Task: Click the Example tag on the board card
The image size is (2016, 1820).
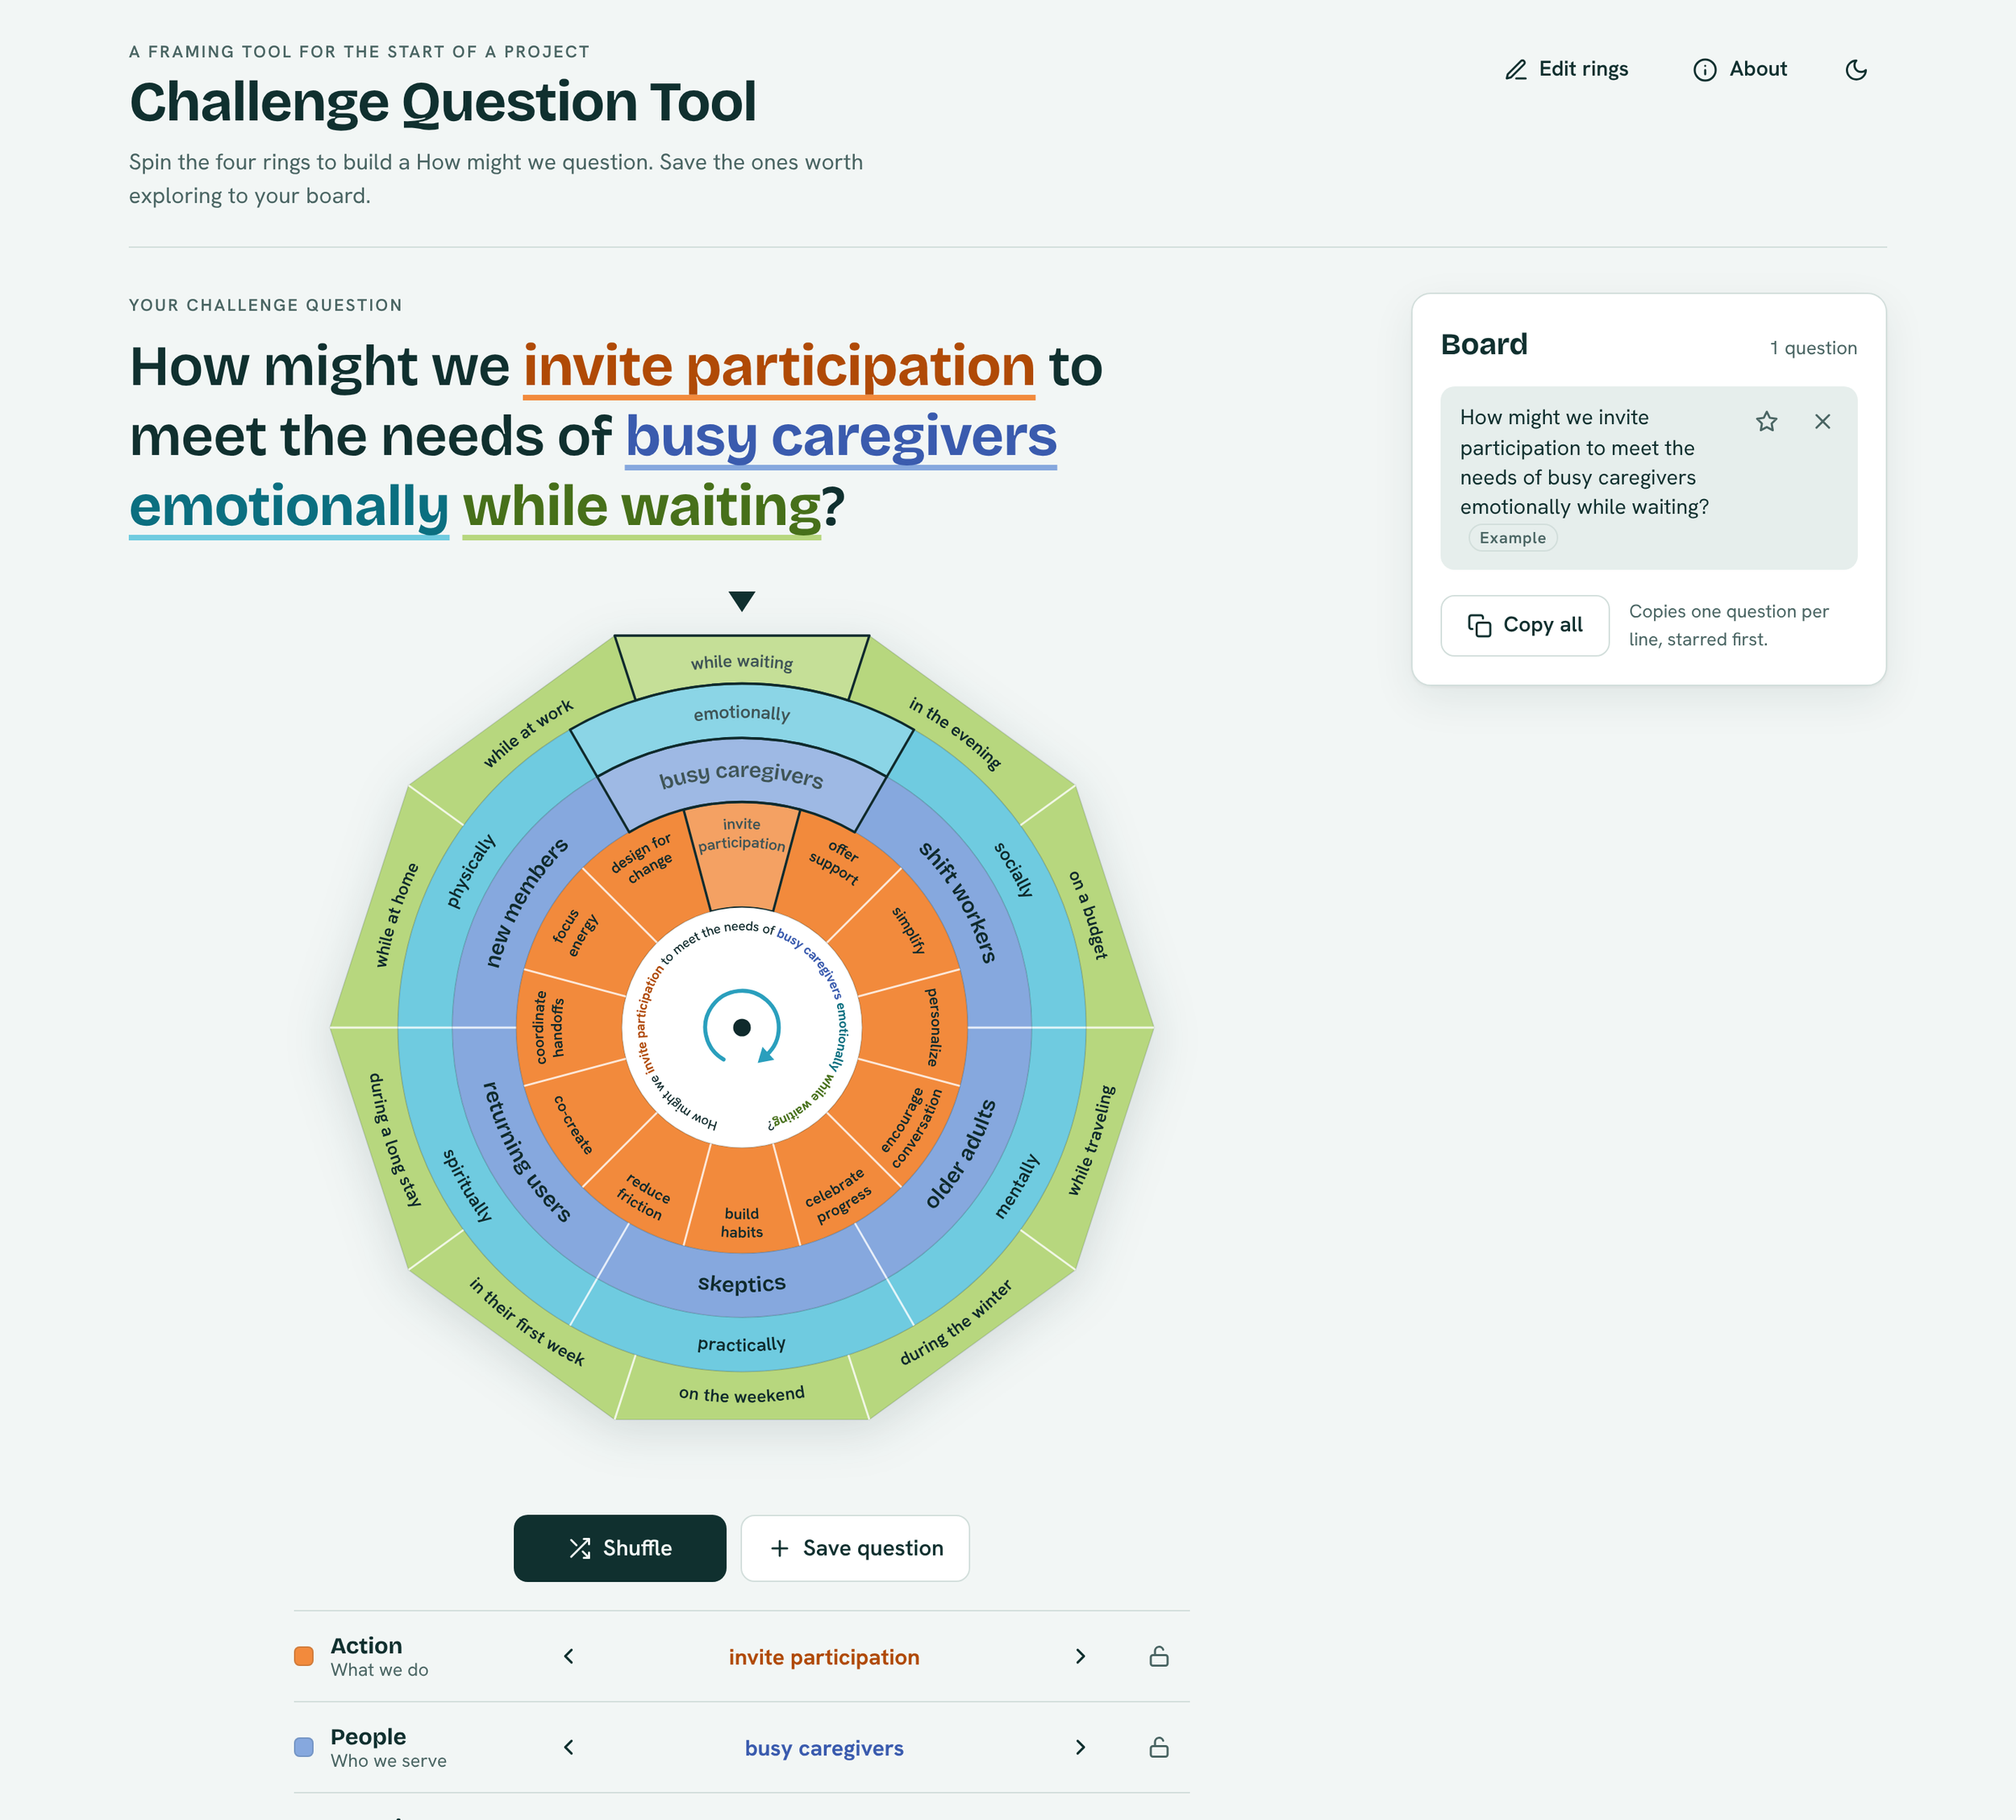Action: (x=1512, y=538)
